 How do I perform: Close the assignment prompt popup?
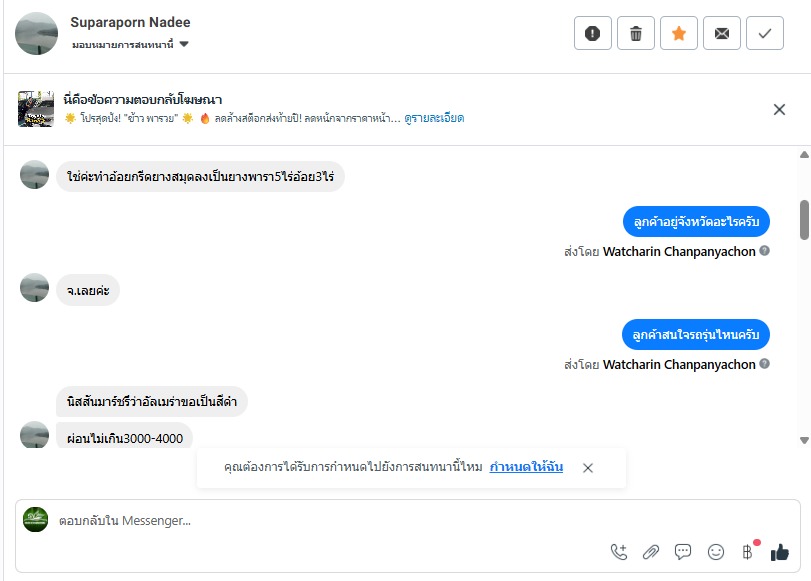coord(588,468)
